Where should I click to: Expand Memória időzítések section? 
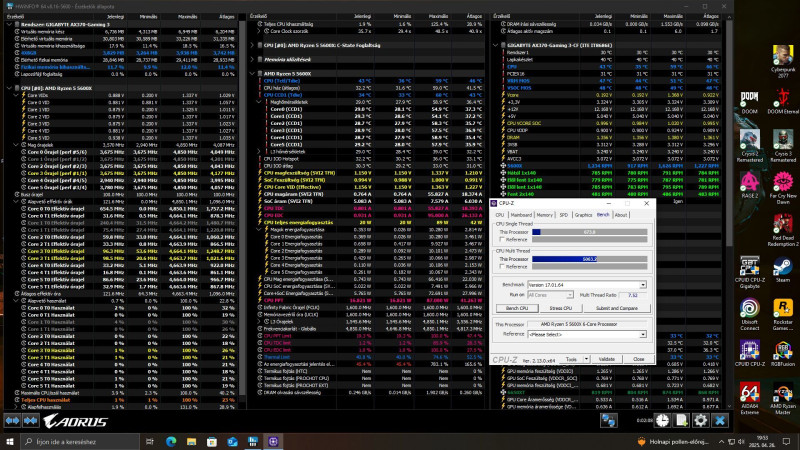click(x=253, y=59)
